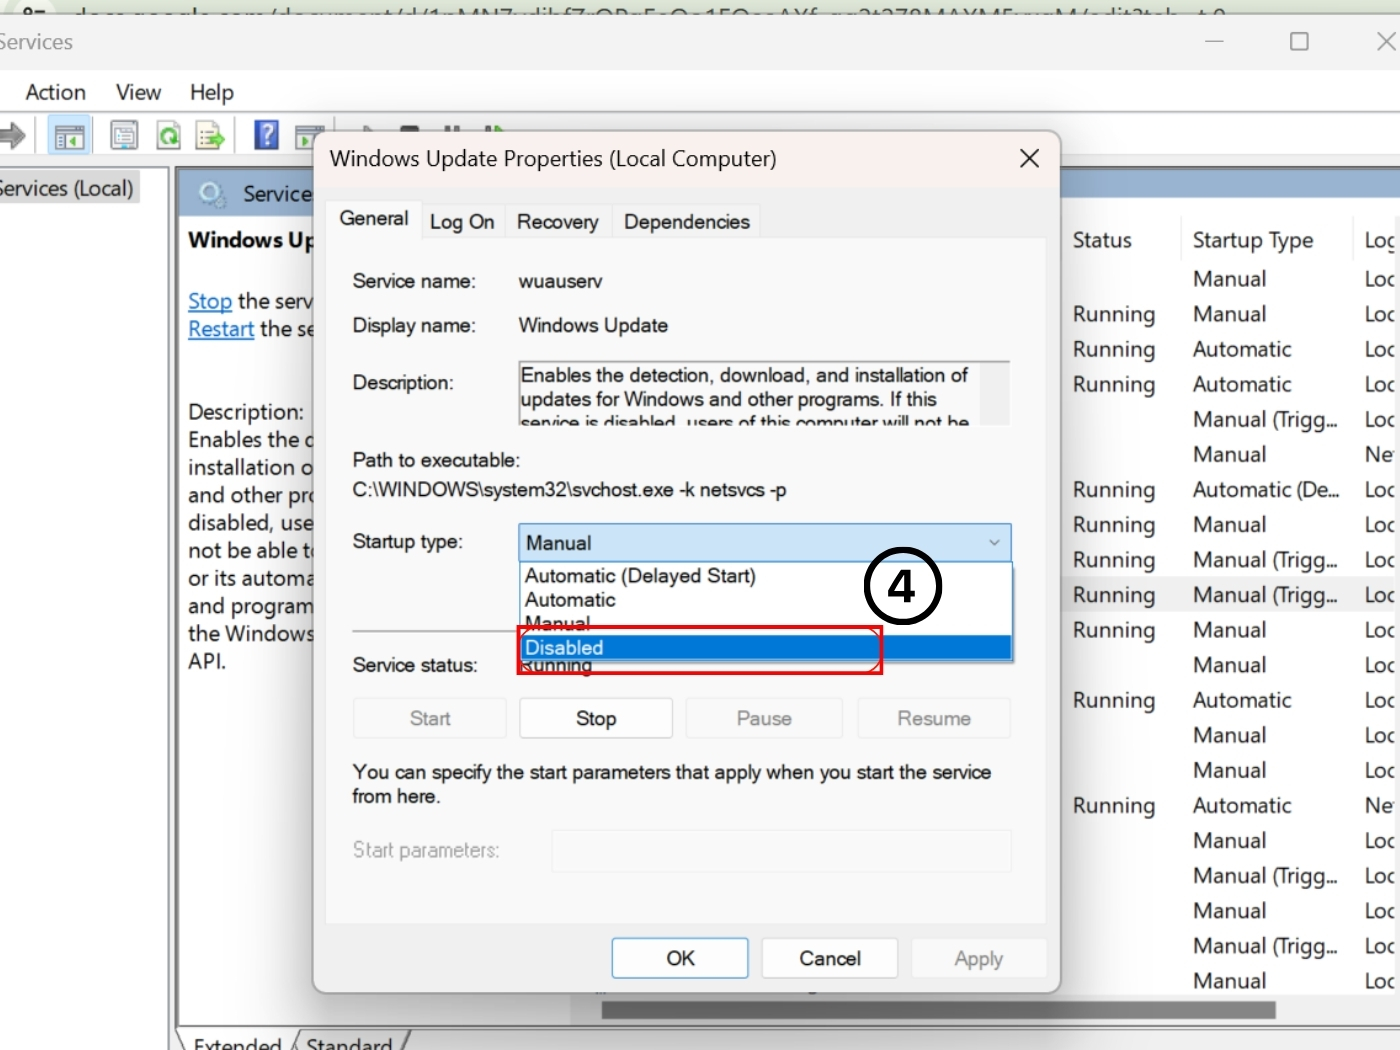
Task: Click the Cancel button
Action: 830,959
